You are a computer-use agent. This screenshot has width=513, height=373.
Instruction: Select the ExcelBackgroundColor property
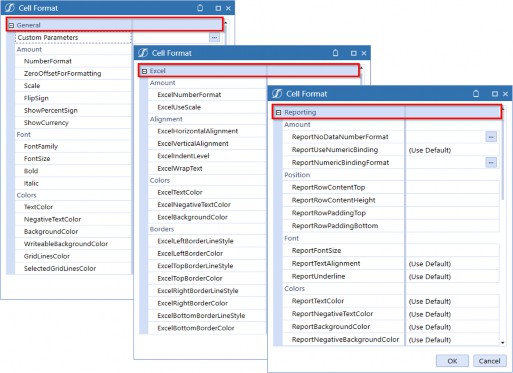pyautogui.click(x=193, y=217)
